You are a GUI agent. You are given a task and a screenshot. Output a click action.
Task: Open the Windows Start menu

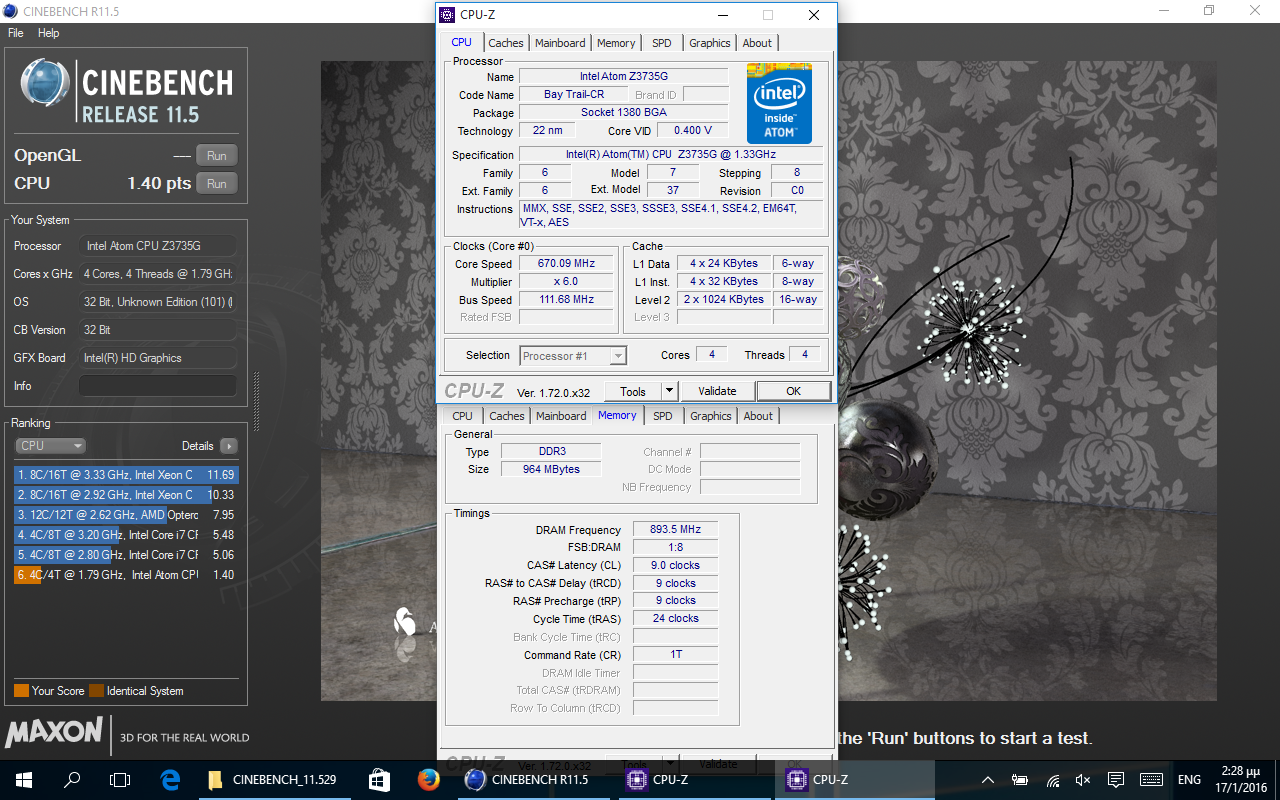[x=24, y=780]
